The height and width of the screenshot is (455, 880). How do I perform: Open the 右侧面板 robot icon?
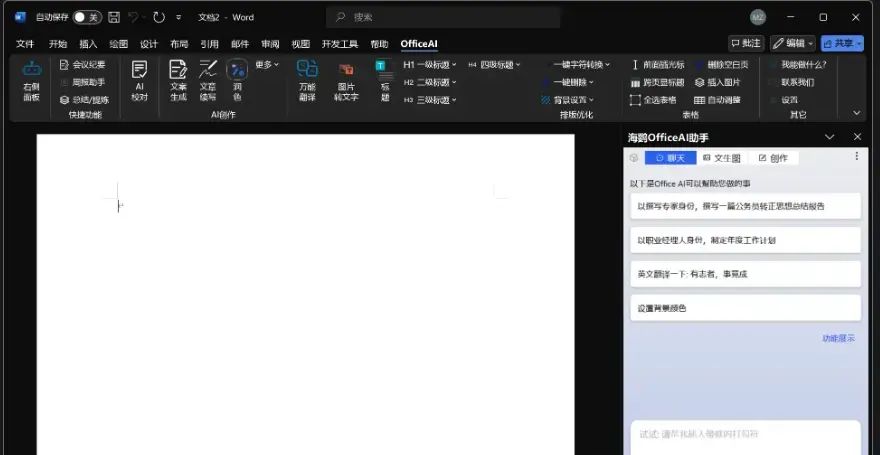tap(31, 81)
